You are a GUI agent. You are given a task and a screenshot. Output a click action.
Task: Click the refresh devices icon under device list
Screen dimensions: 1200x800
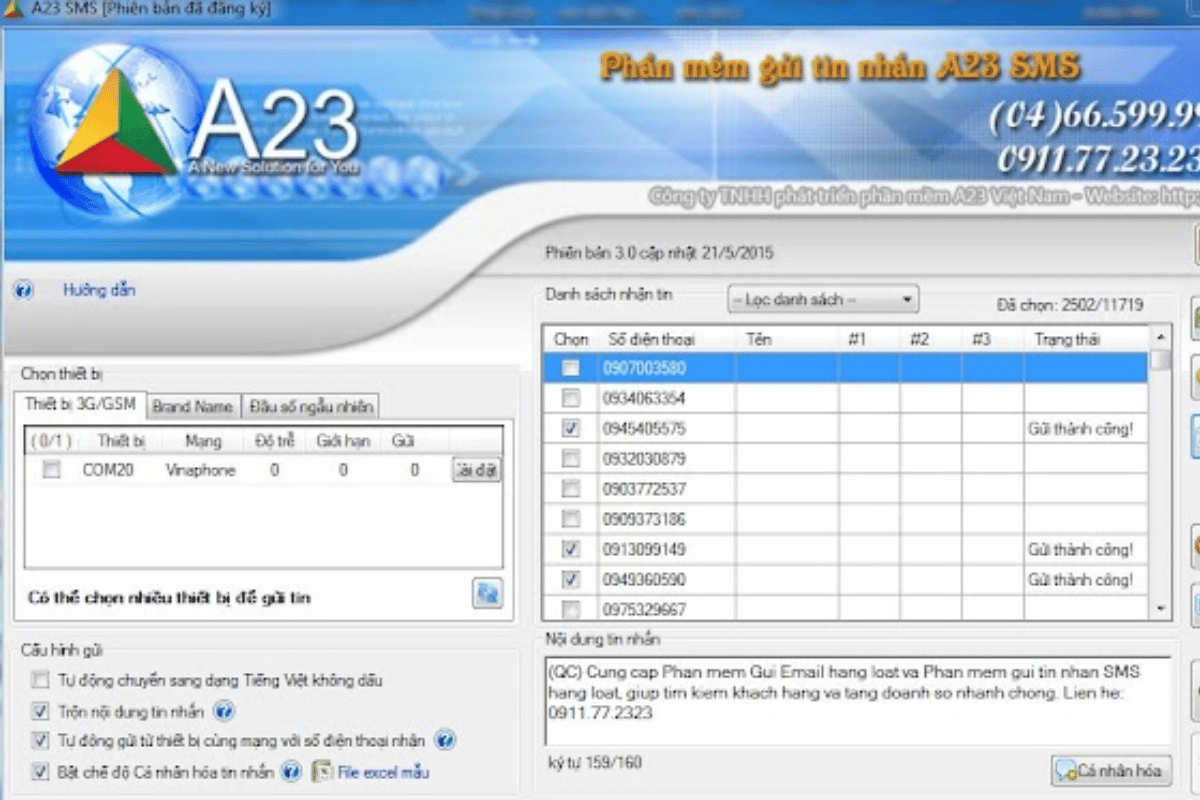click(488, 593)
